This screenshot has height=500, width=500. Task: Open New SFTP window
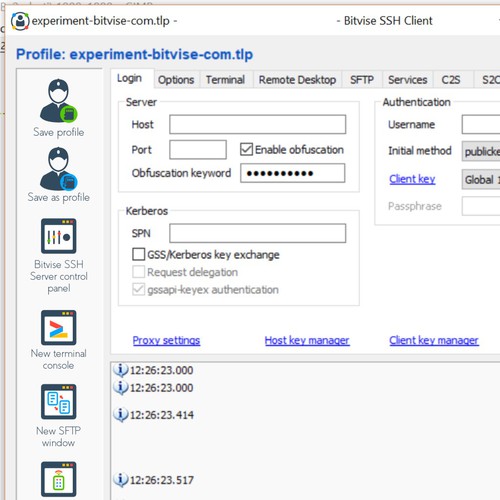pos(59,402)
